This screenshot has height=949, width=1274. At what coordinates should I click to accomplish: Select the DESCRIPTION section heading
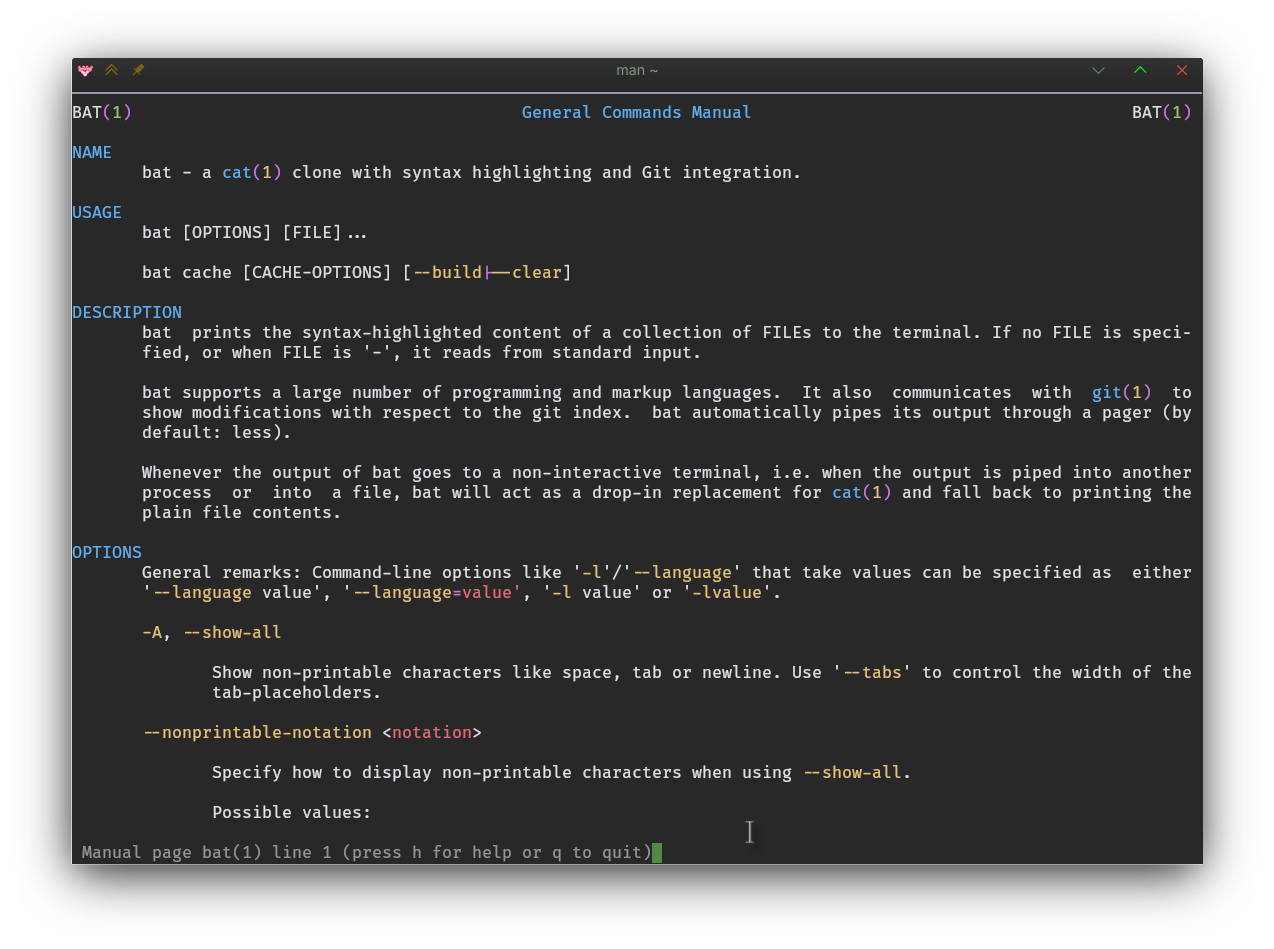(127, 312)
